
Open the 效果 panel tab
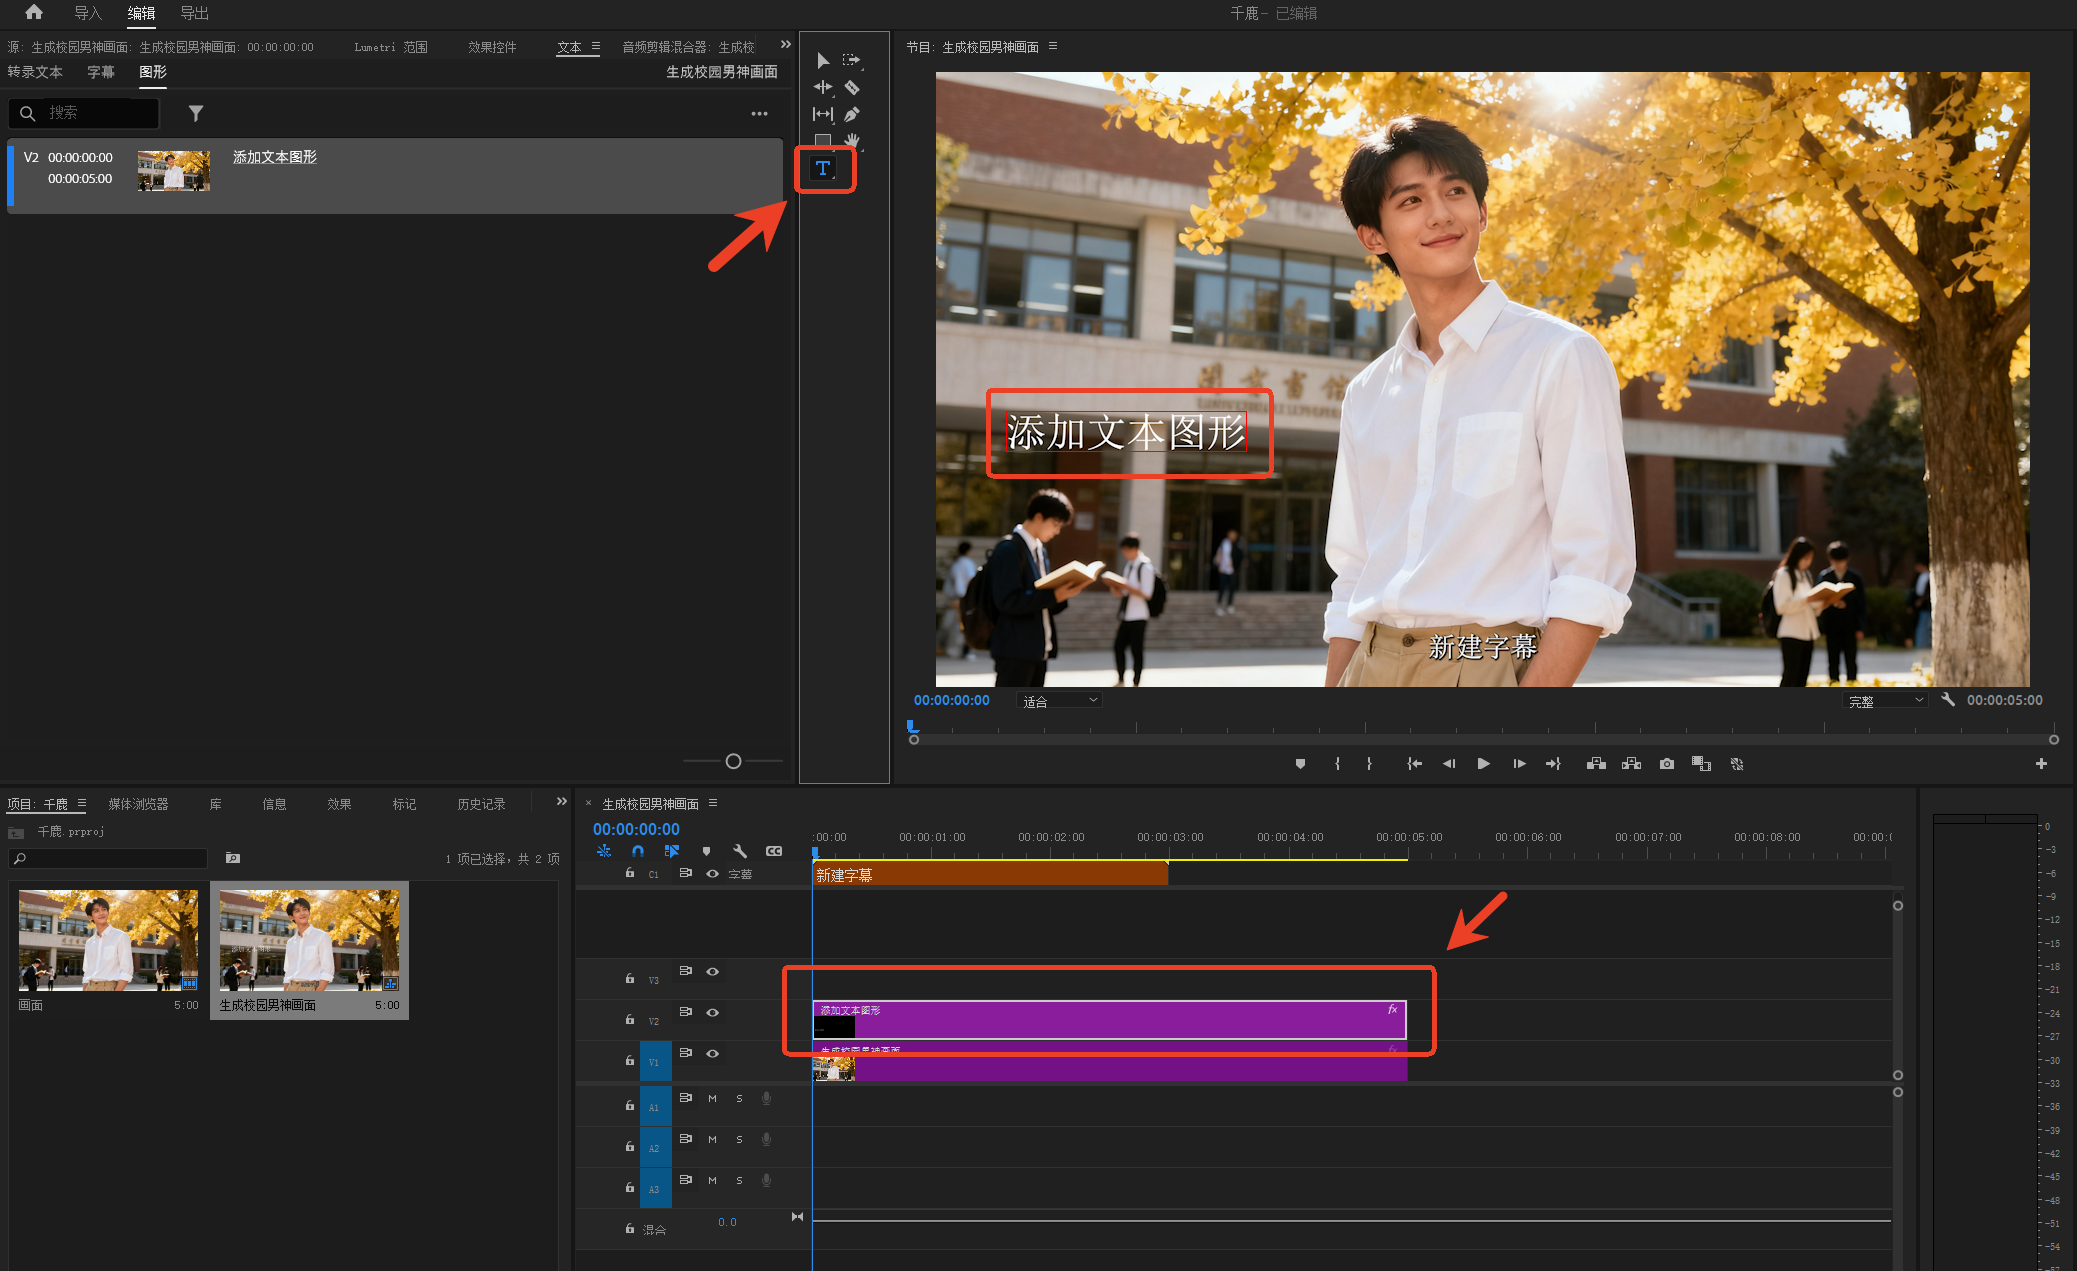(x=339, y=804)
